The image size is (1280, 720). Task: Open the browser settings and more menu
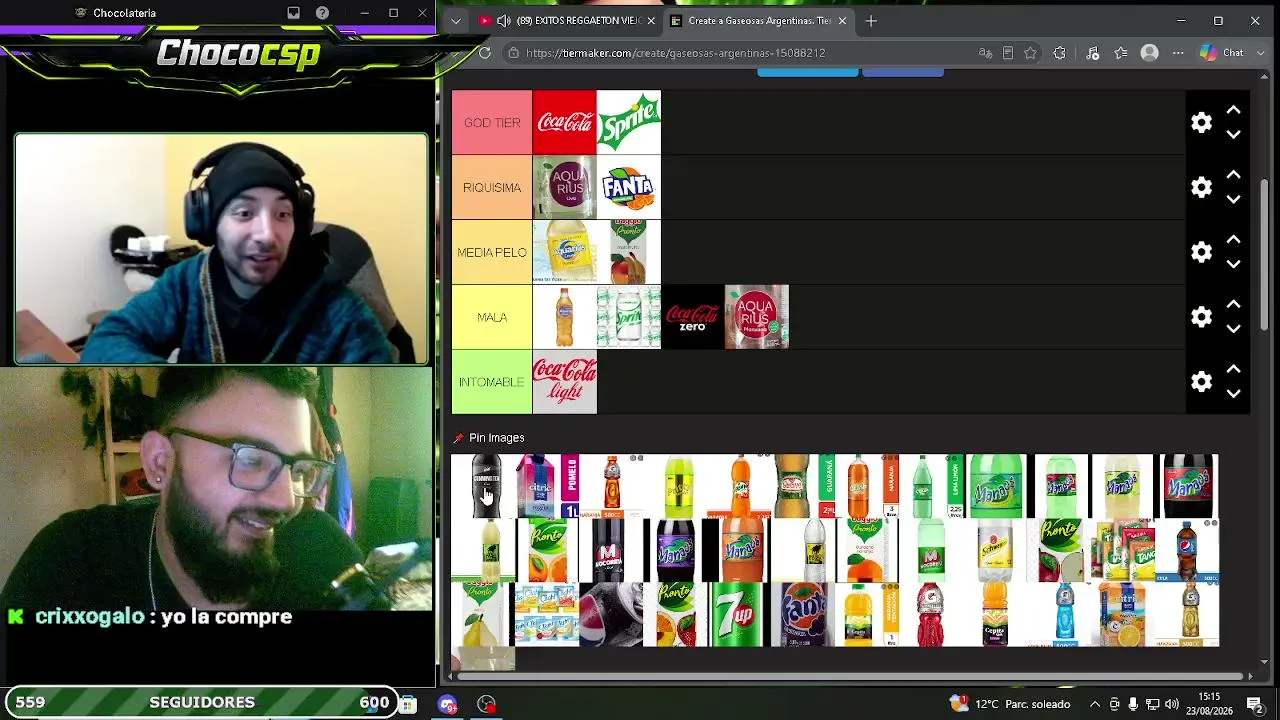coord(1178,53)
